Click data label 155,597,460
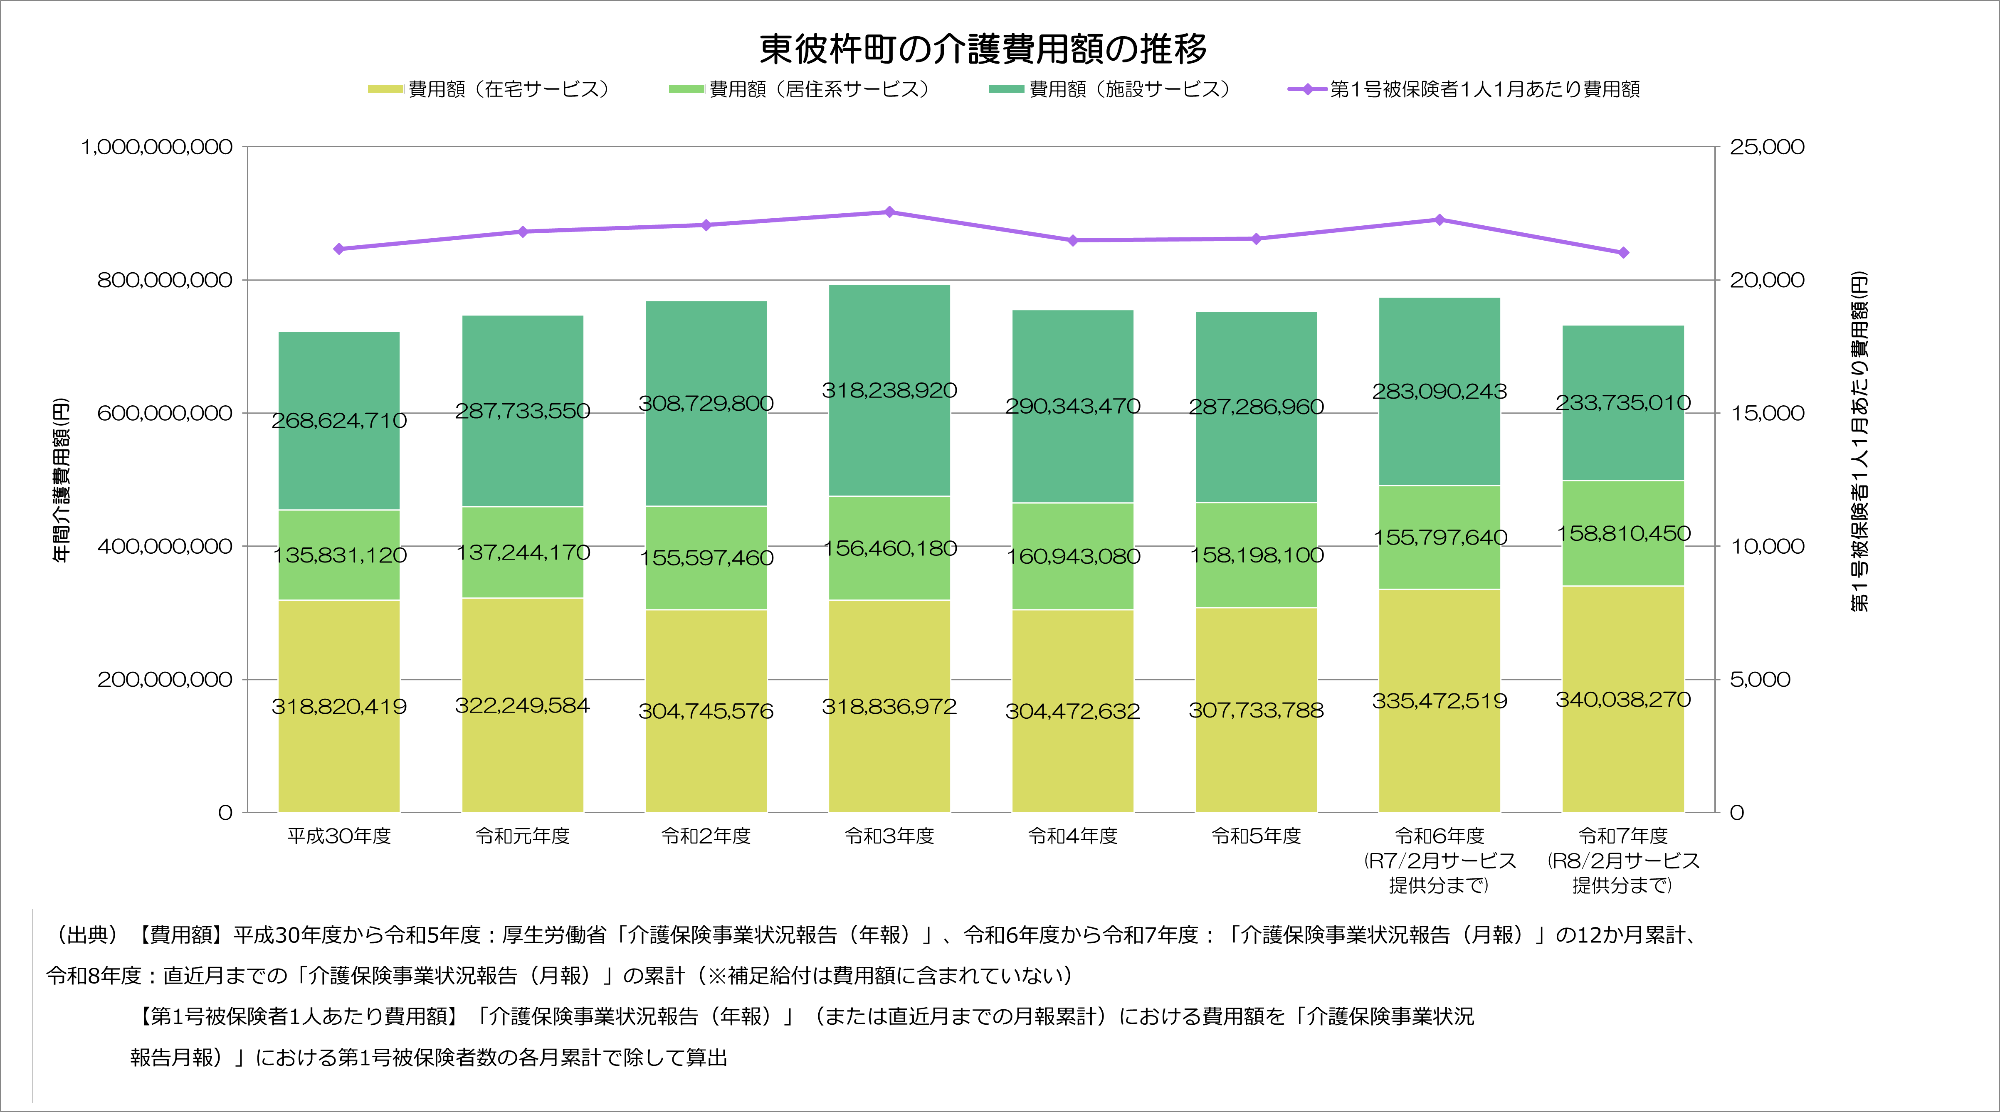Viewport: 2000px width, 1112px height. 706,558
